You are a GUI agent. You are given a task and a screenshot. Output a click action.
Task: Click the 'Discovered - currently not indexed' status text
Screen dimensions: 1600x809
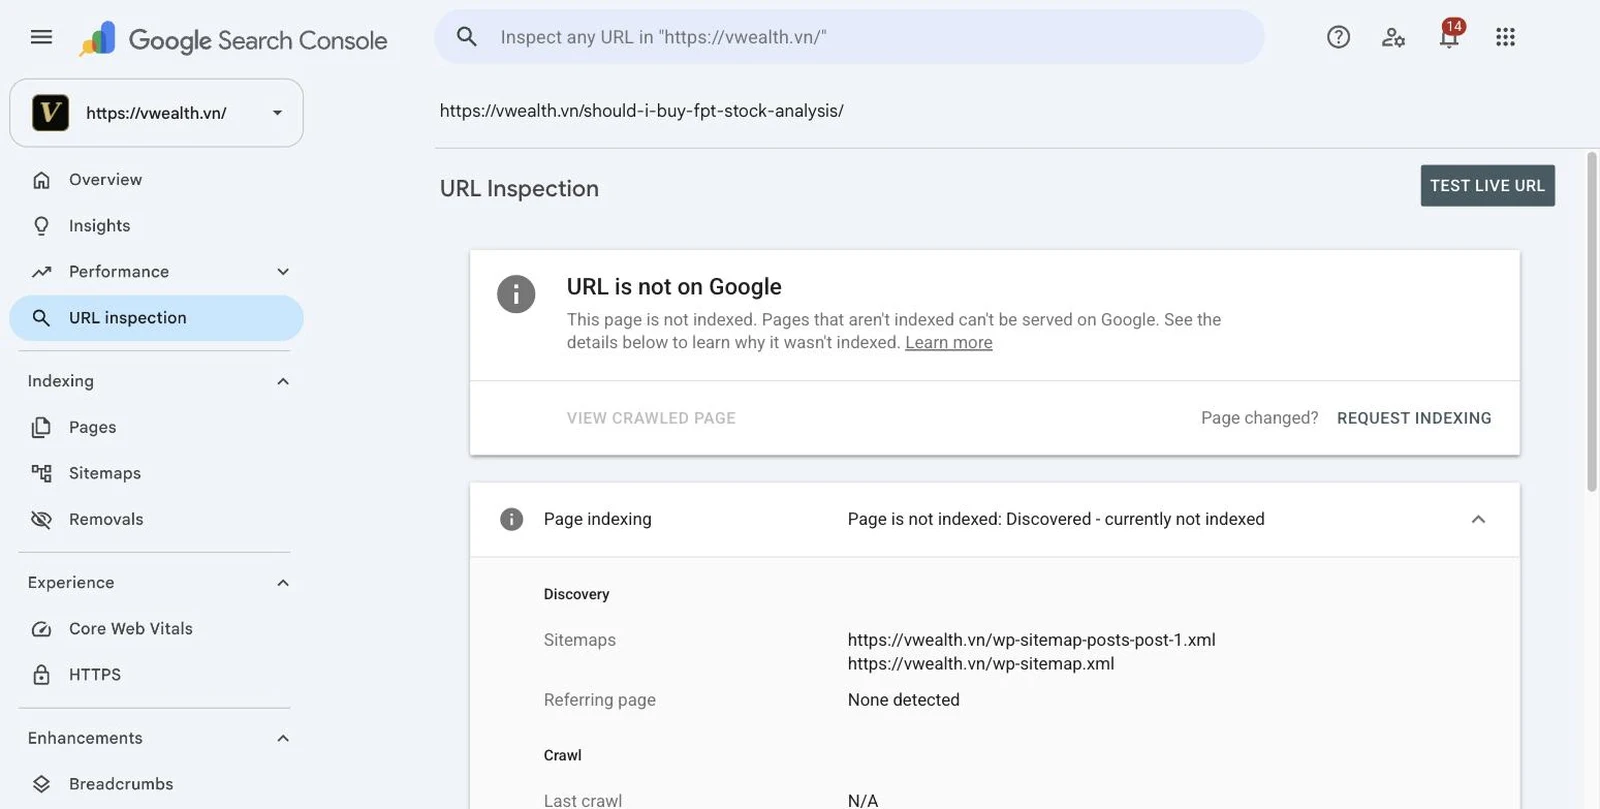1135,519
